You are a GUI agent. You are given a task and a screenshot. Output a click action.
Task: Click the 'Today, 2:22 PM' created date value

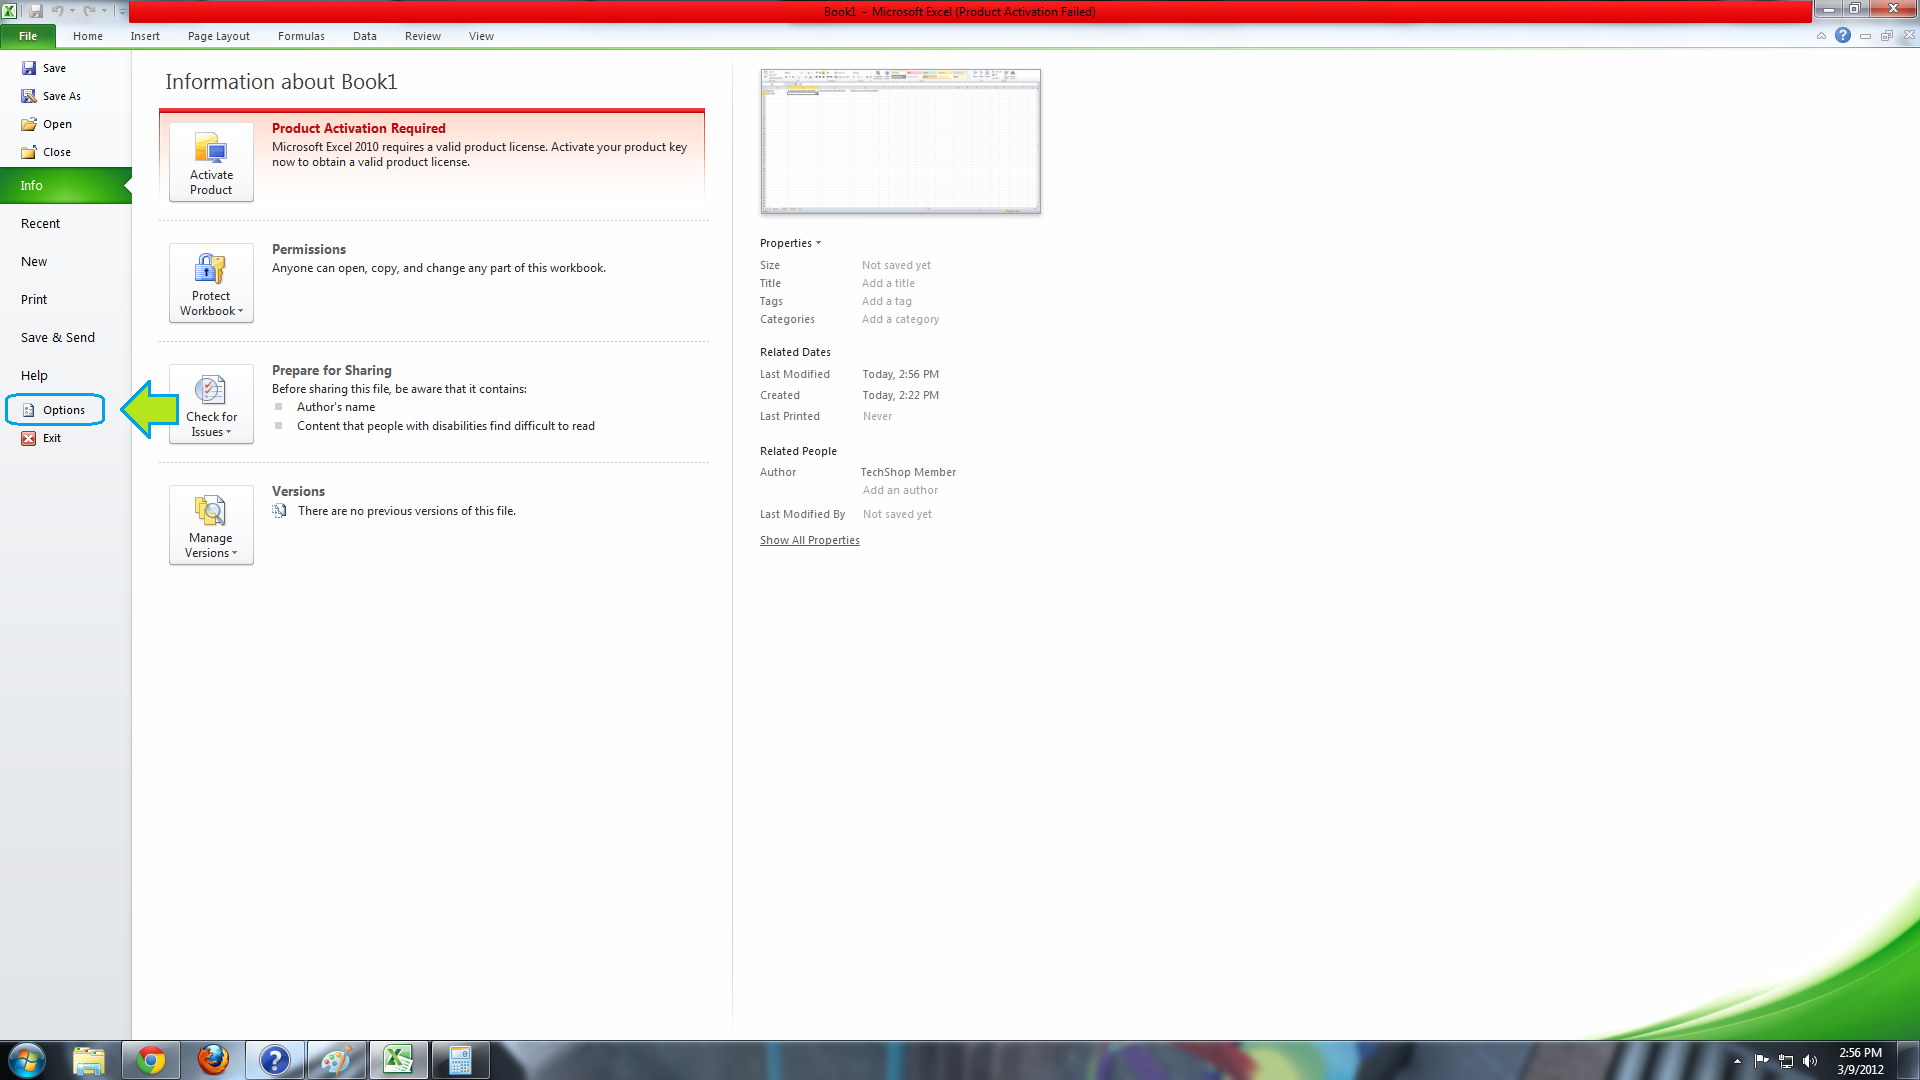point(900,395)
